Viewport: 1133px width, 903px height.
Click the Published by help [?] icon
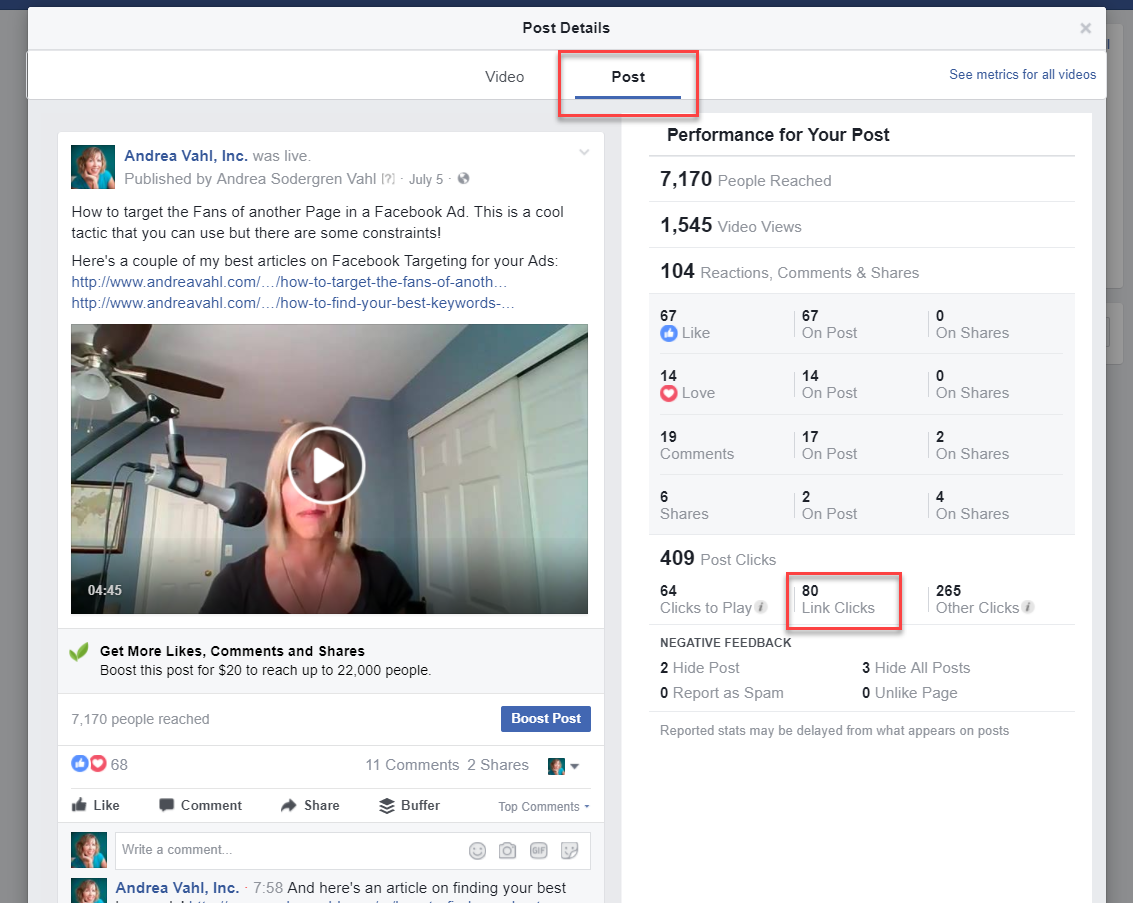(x=388, y=179)
